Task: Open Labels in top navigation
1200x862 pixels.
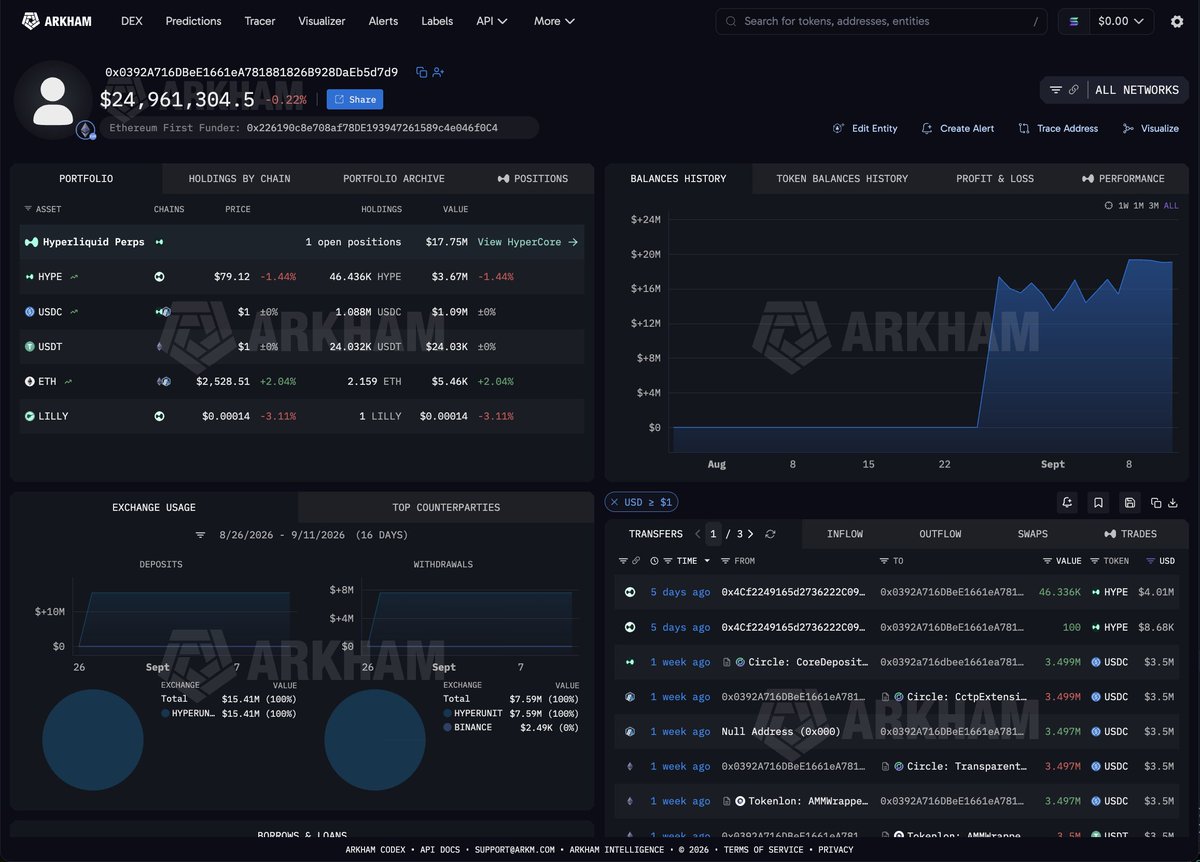Action: 437,21
